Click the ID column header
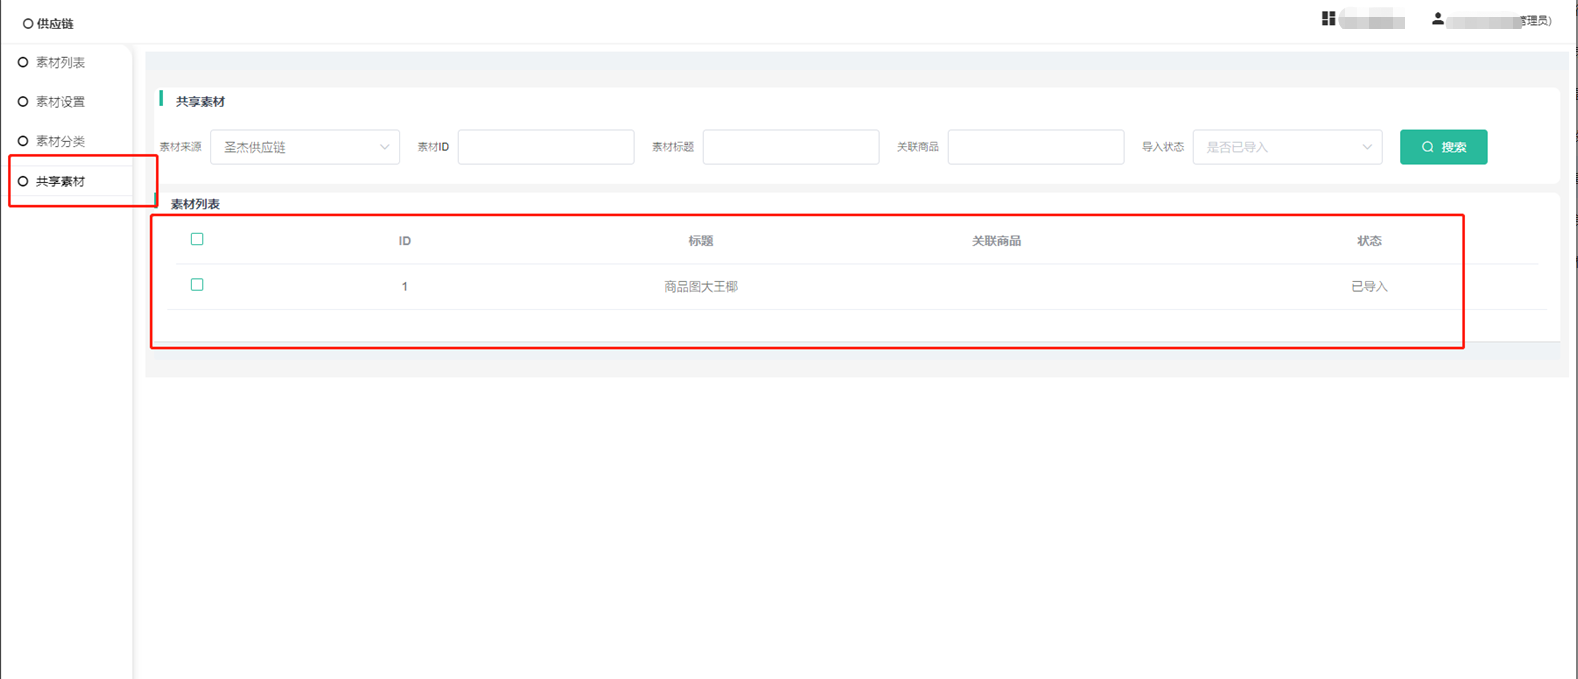 click(404, 241)
